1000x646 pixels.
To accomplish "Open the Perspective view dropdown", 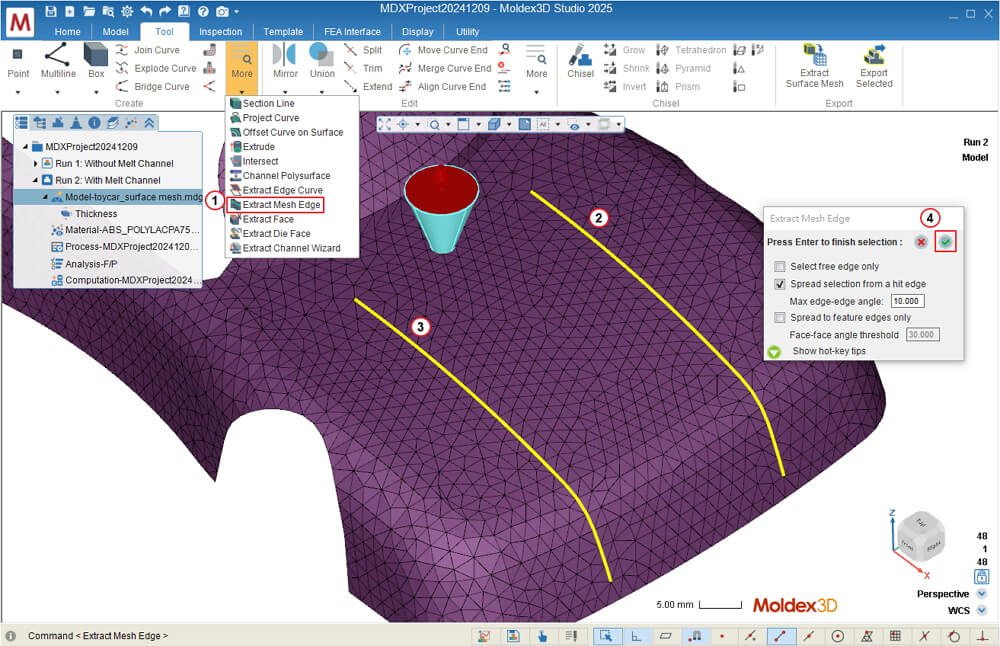I will pyautogui.click(x=982, y=594).
